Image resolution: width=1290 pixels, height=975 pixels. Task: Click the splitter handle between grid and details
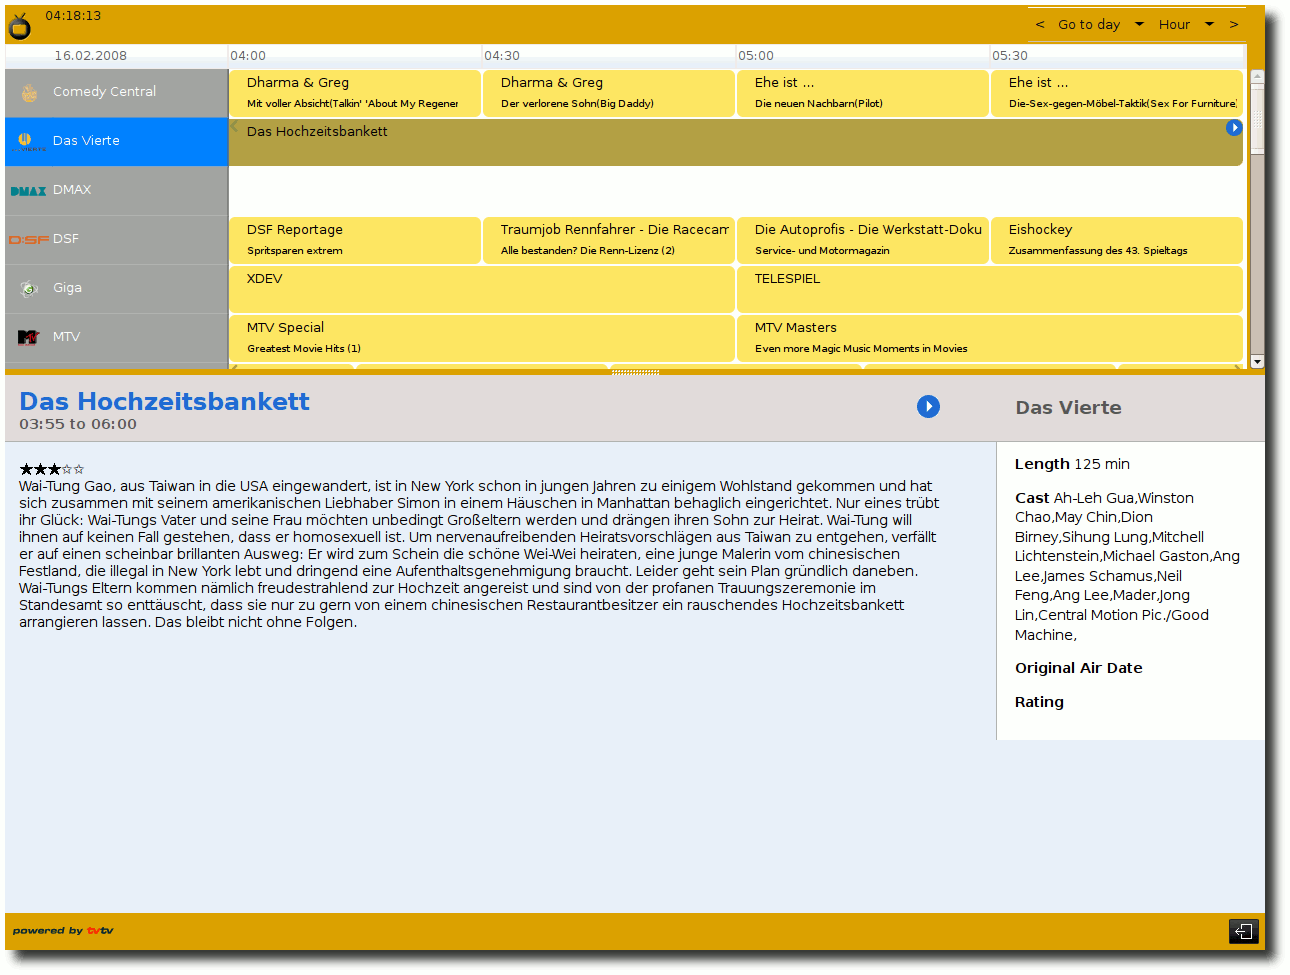(x=635, y=372)
